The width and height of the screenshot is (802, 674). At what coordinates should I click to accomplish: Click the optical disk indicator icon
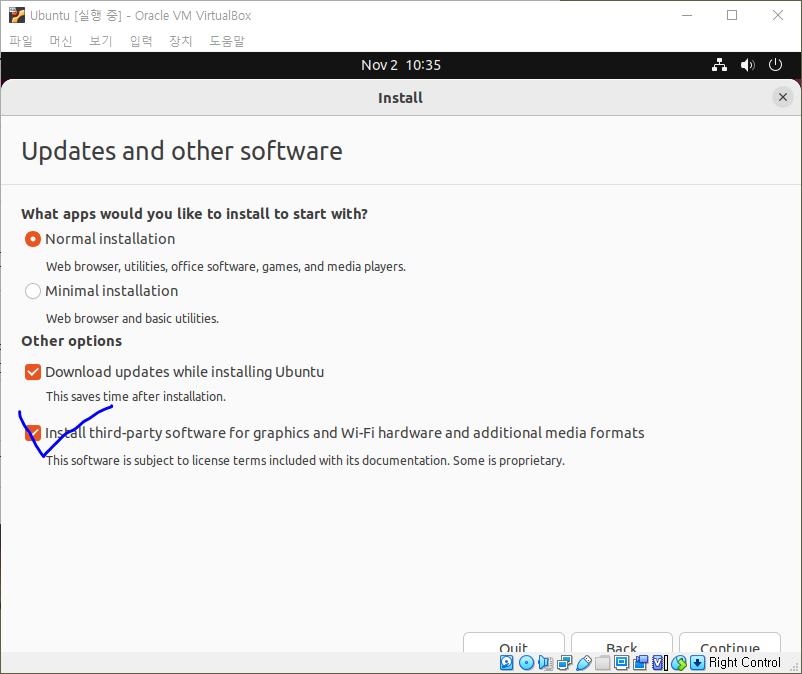tap(526, 663)
